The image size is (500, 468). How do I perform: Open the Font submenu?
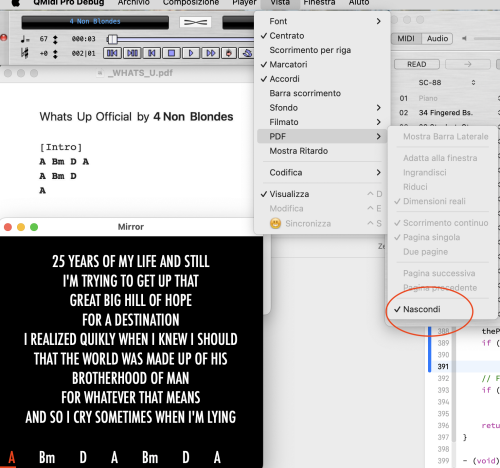pos(322,21)
